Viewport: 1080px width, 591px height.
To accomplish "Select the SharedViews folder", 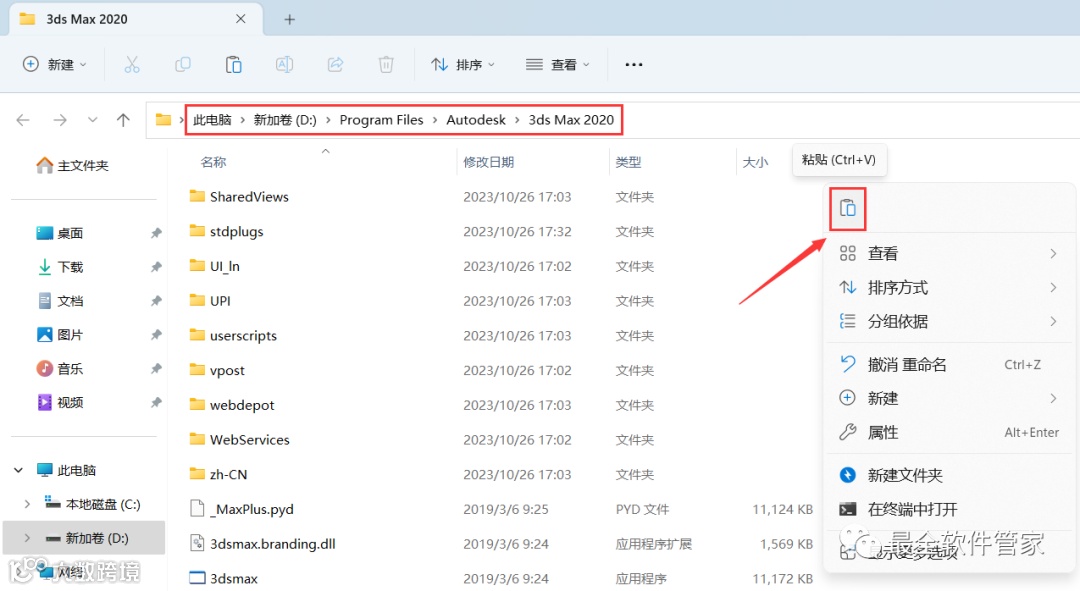I will [239, 197].
